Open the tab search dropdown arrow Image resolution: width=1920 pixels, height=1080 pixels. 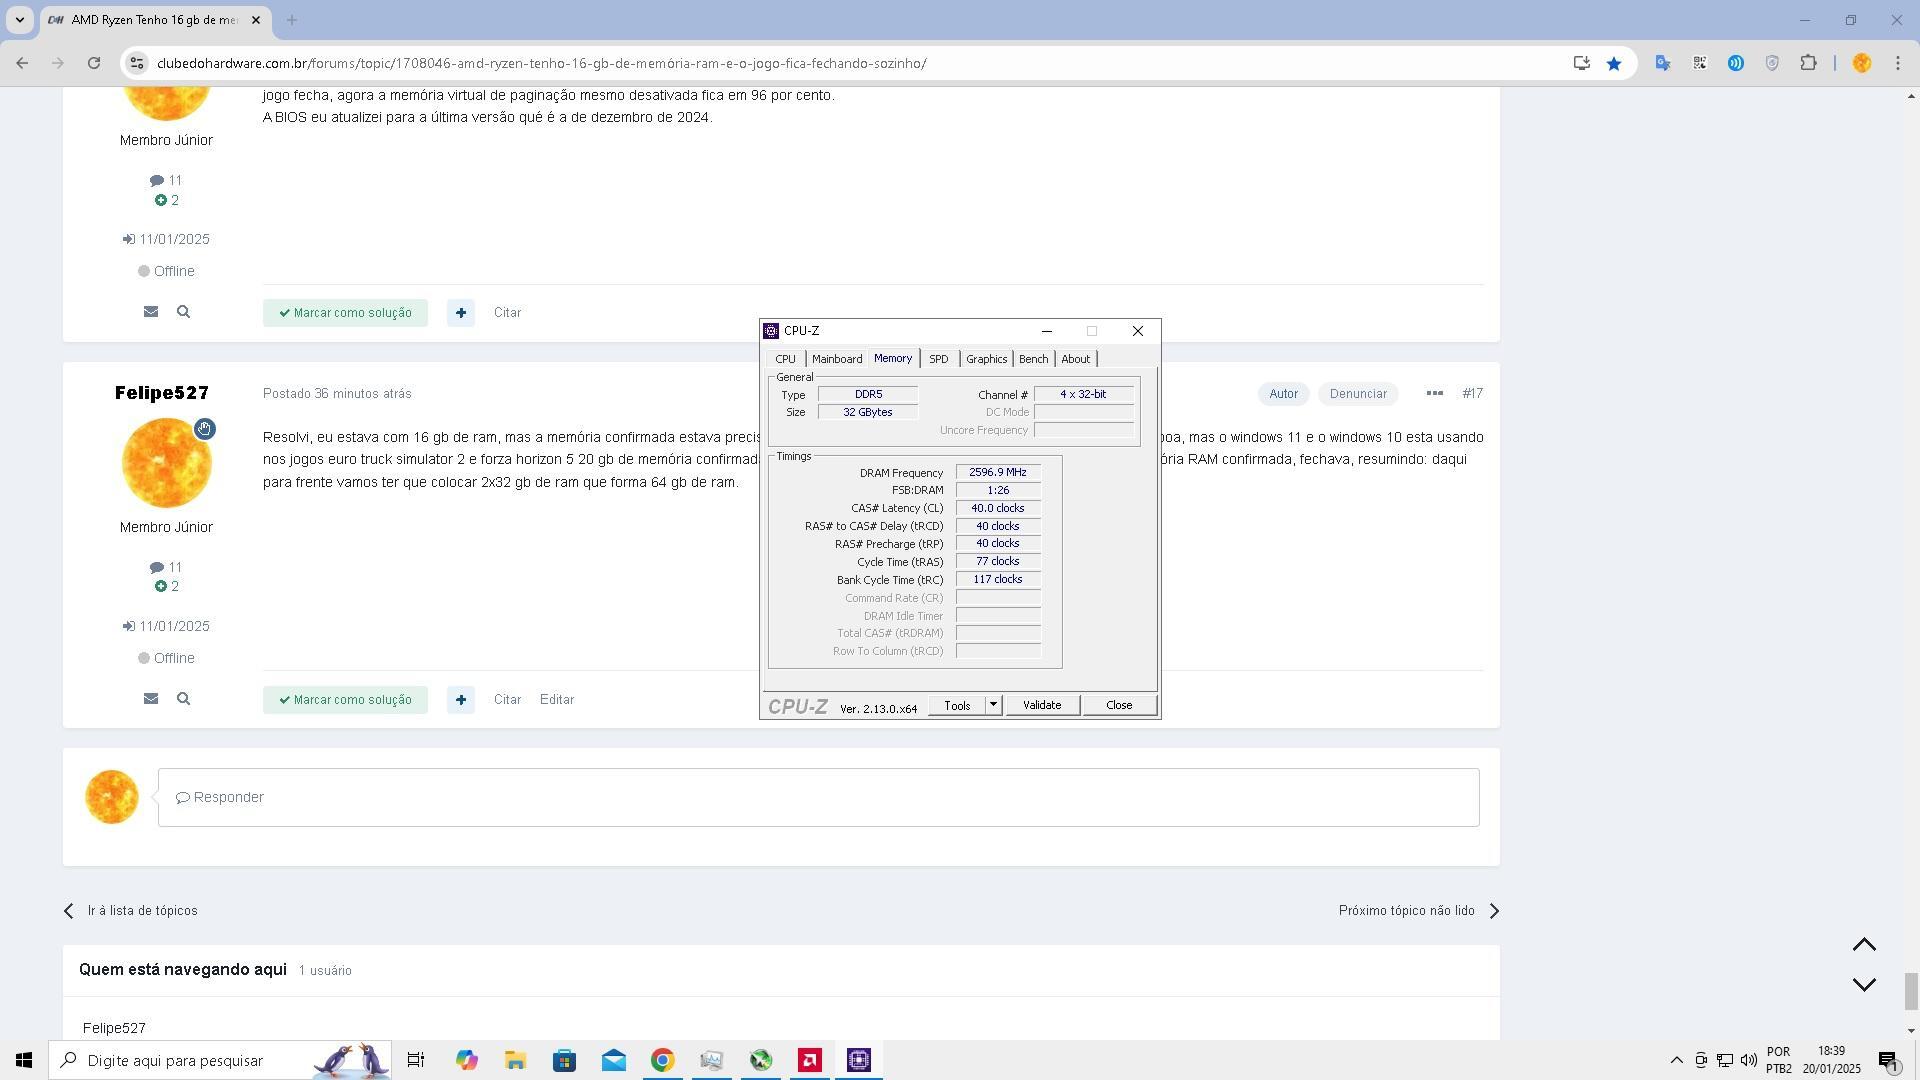(x=19, y=20)
